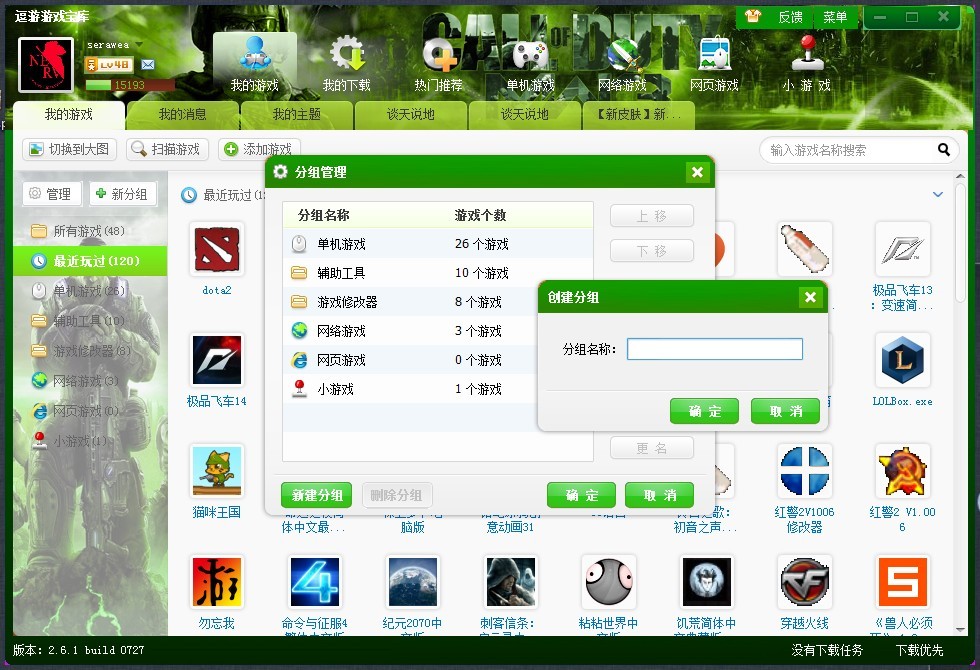
Task: Cancel the 创建分组 dialog with 取消
Action: 785,411
